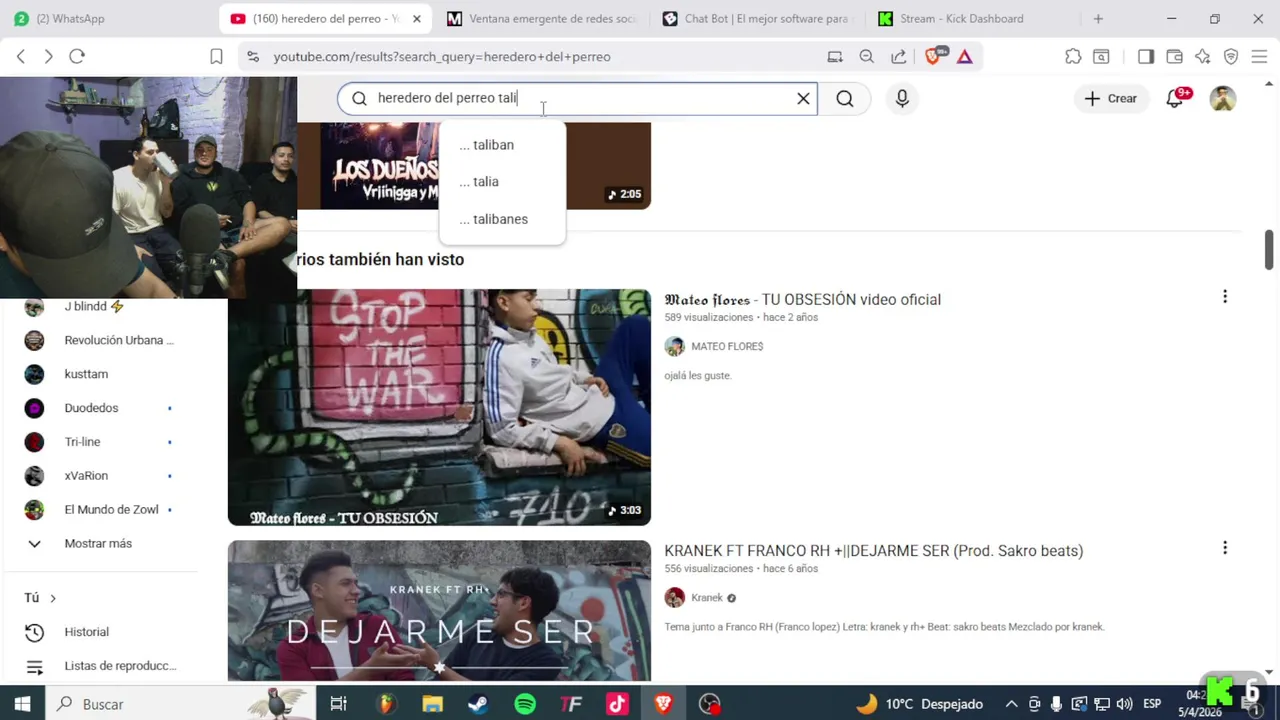The width and height of the screenshot is (1280, 720).
Task: Expand subscriptions with Mostrar más
Action: [100, 543]
